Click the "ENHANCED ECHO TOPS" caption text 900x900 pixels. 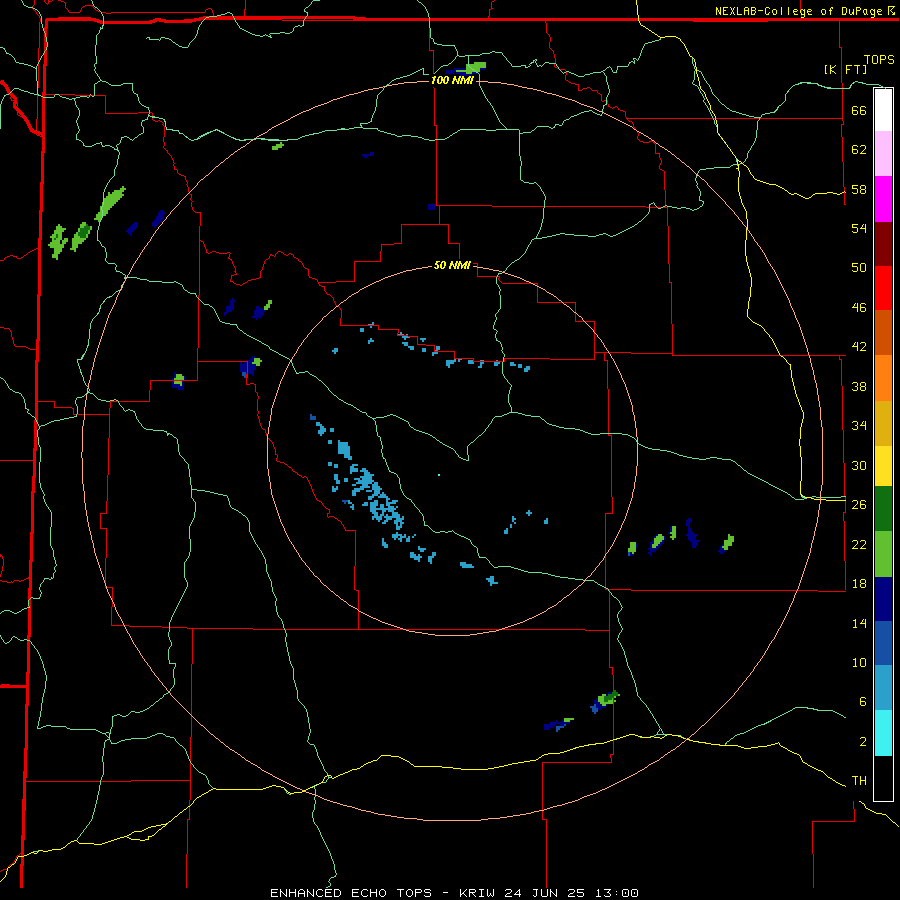point(351,893)
